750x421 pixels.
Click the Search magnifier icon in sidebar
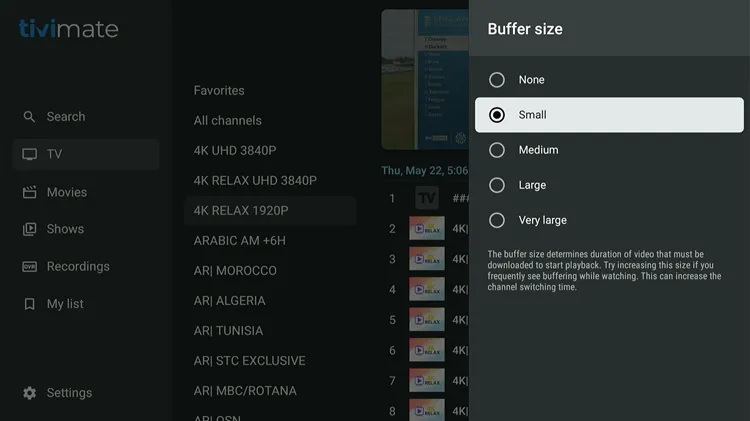tap(29, 117)
